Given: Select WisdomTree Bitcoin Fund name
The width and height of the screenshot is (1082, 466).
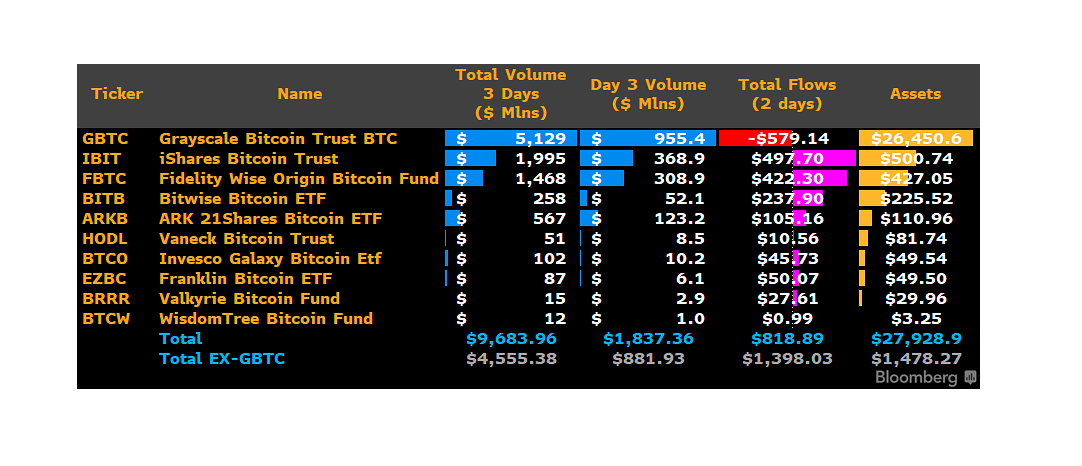Looking at the screenshot, I should pyautogui.click(x=265, y=318).
